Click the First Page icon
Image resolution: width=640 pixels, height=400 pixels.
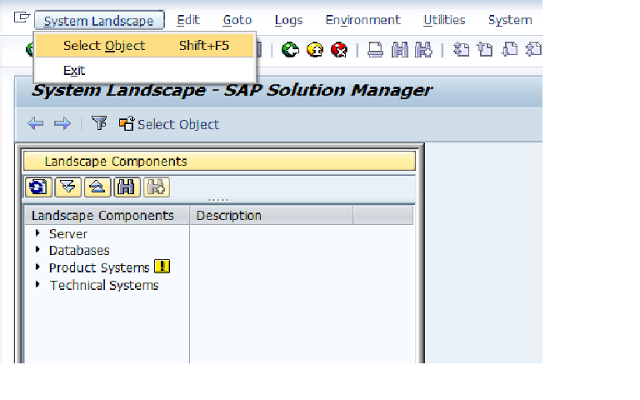point(461,50)
